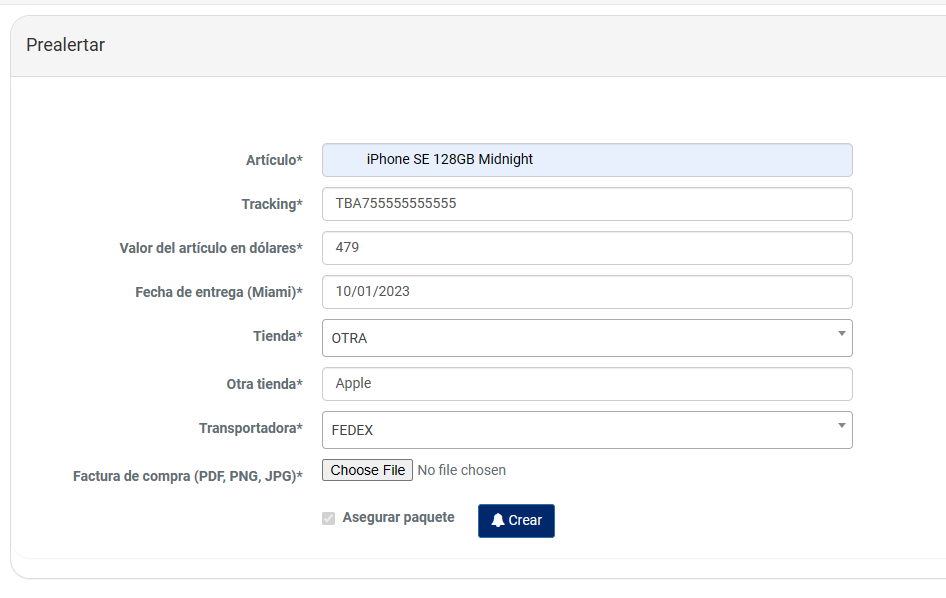
Task: Click the bell icon on Crear button
Action: [497, 521]
